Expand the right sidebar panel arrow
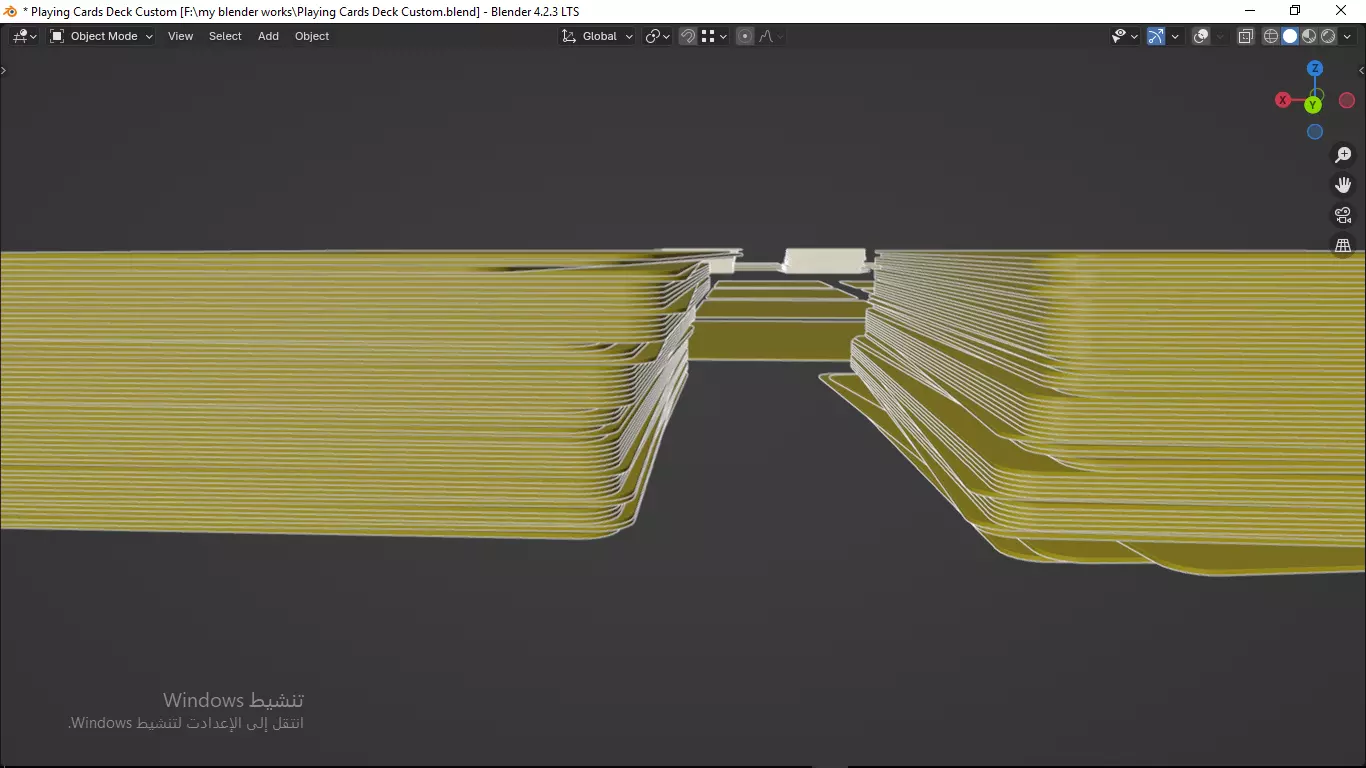This screenshot has width=1366, height=768. [1361, 70]
